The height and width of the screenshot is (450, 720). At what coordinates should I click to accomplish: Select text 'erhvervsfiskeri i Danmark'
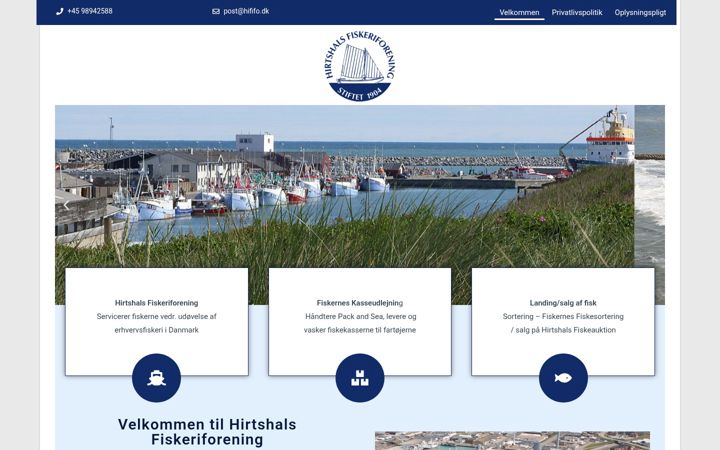(x=157, y=330)
